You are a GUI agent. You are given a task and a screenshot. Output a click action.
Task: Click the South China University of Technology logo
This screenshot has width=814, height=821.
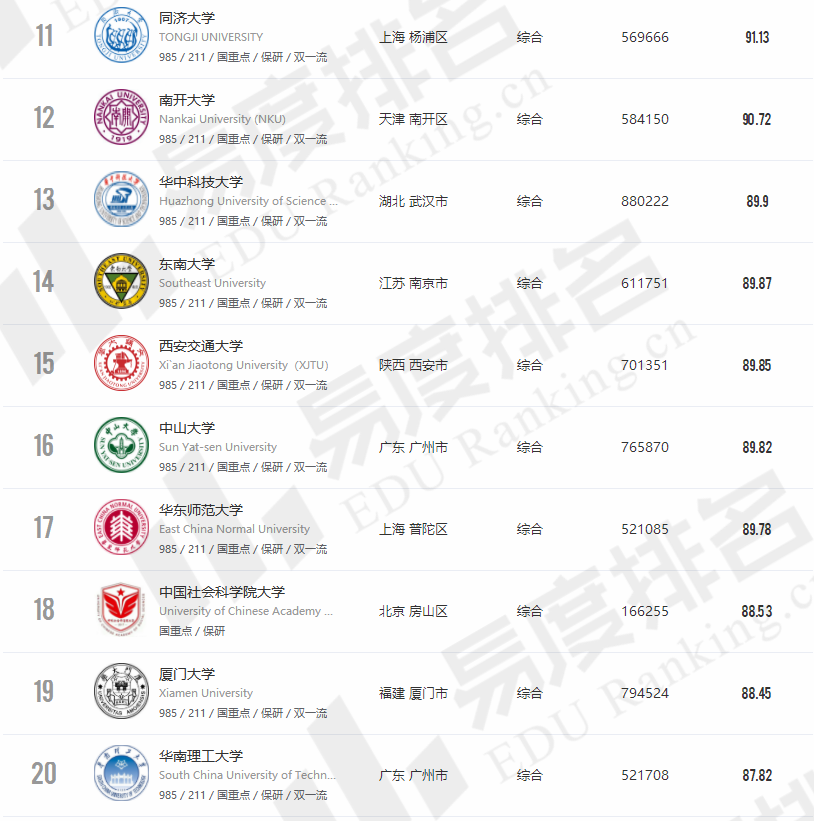pos(121,775)
